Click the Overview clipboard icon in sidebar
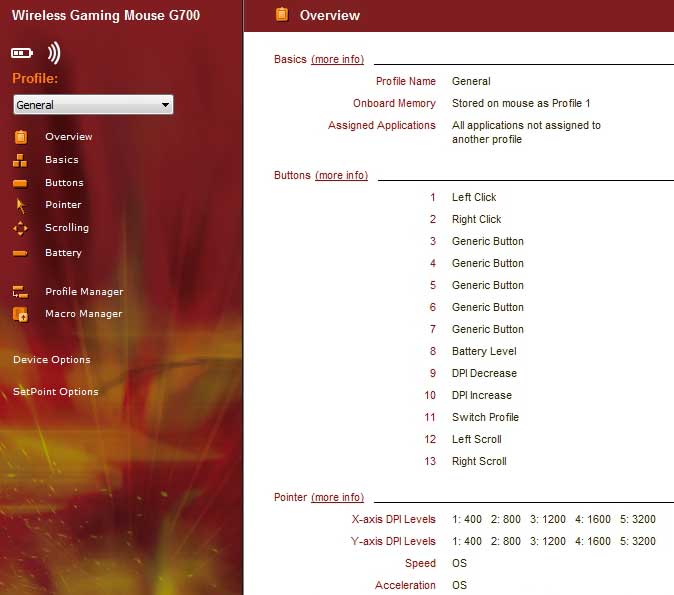Image resolution: width=674 pixels, height=595 pixels. (20, 137)
